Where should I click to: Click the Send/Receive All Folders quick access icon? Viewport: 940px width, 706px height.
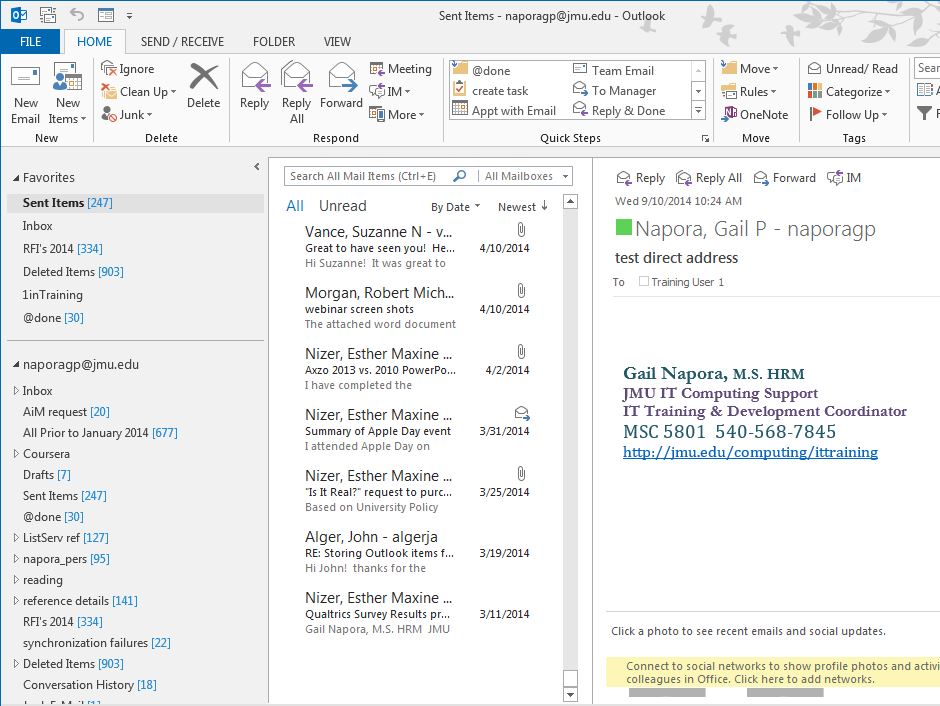tap(48, 15)
